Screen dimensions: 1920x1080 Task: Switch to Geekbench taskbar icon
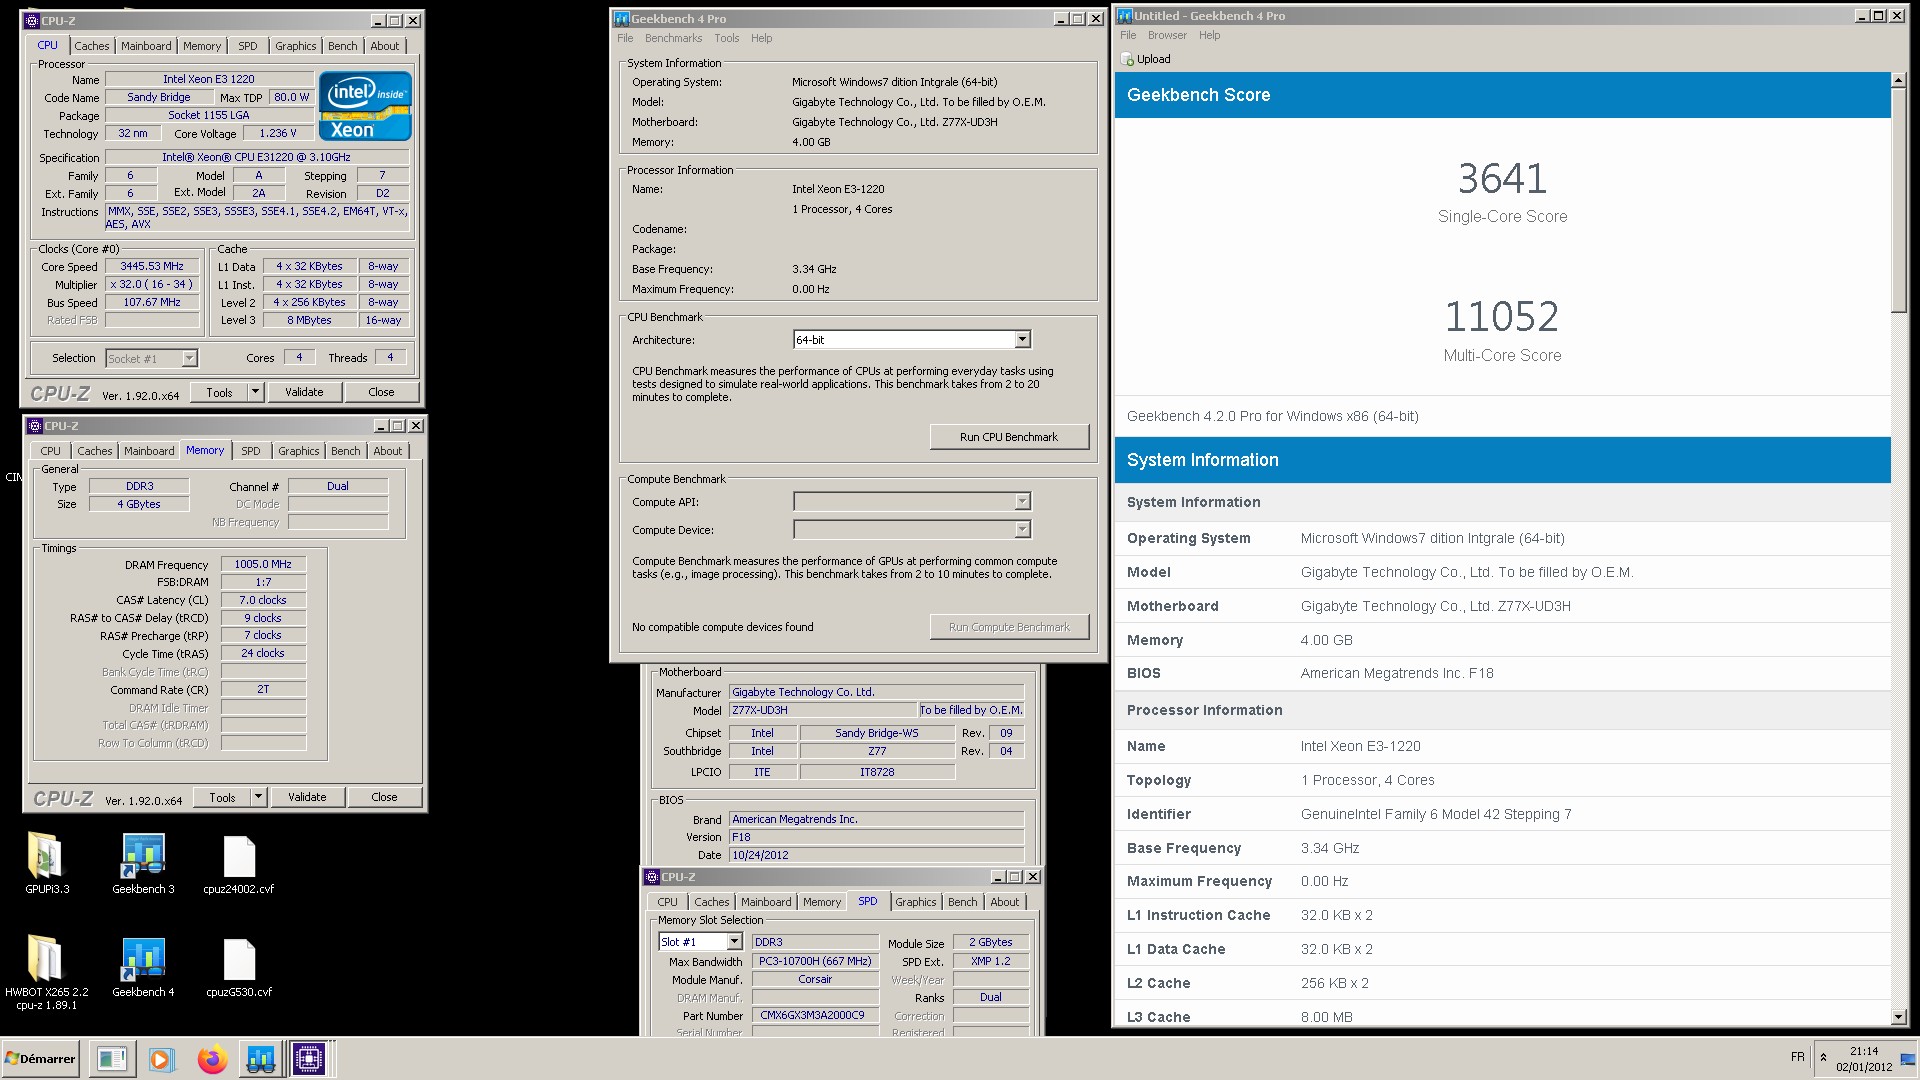click(x=261, y=1059)
